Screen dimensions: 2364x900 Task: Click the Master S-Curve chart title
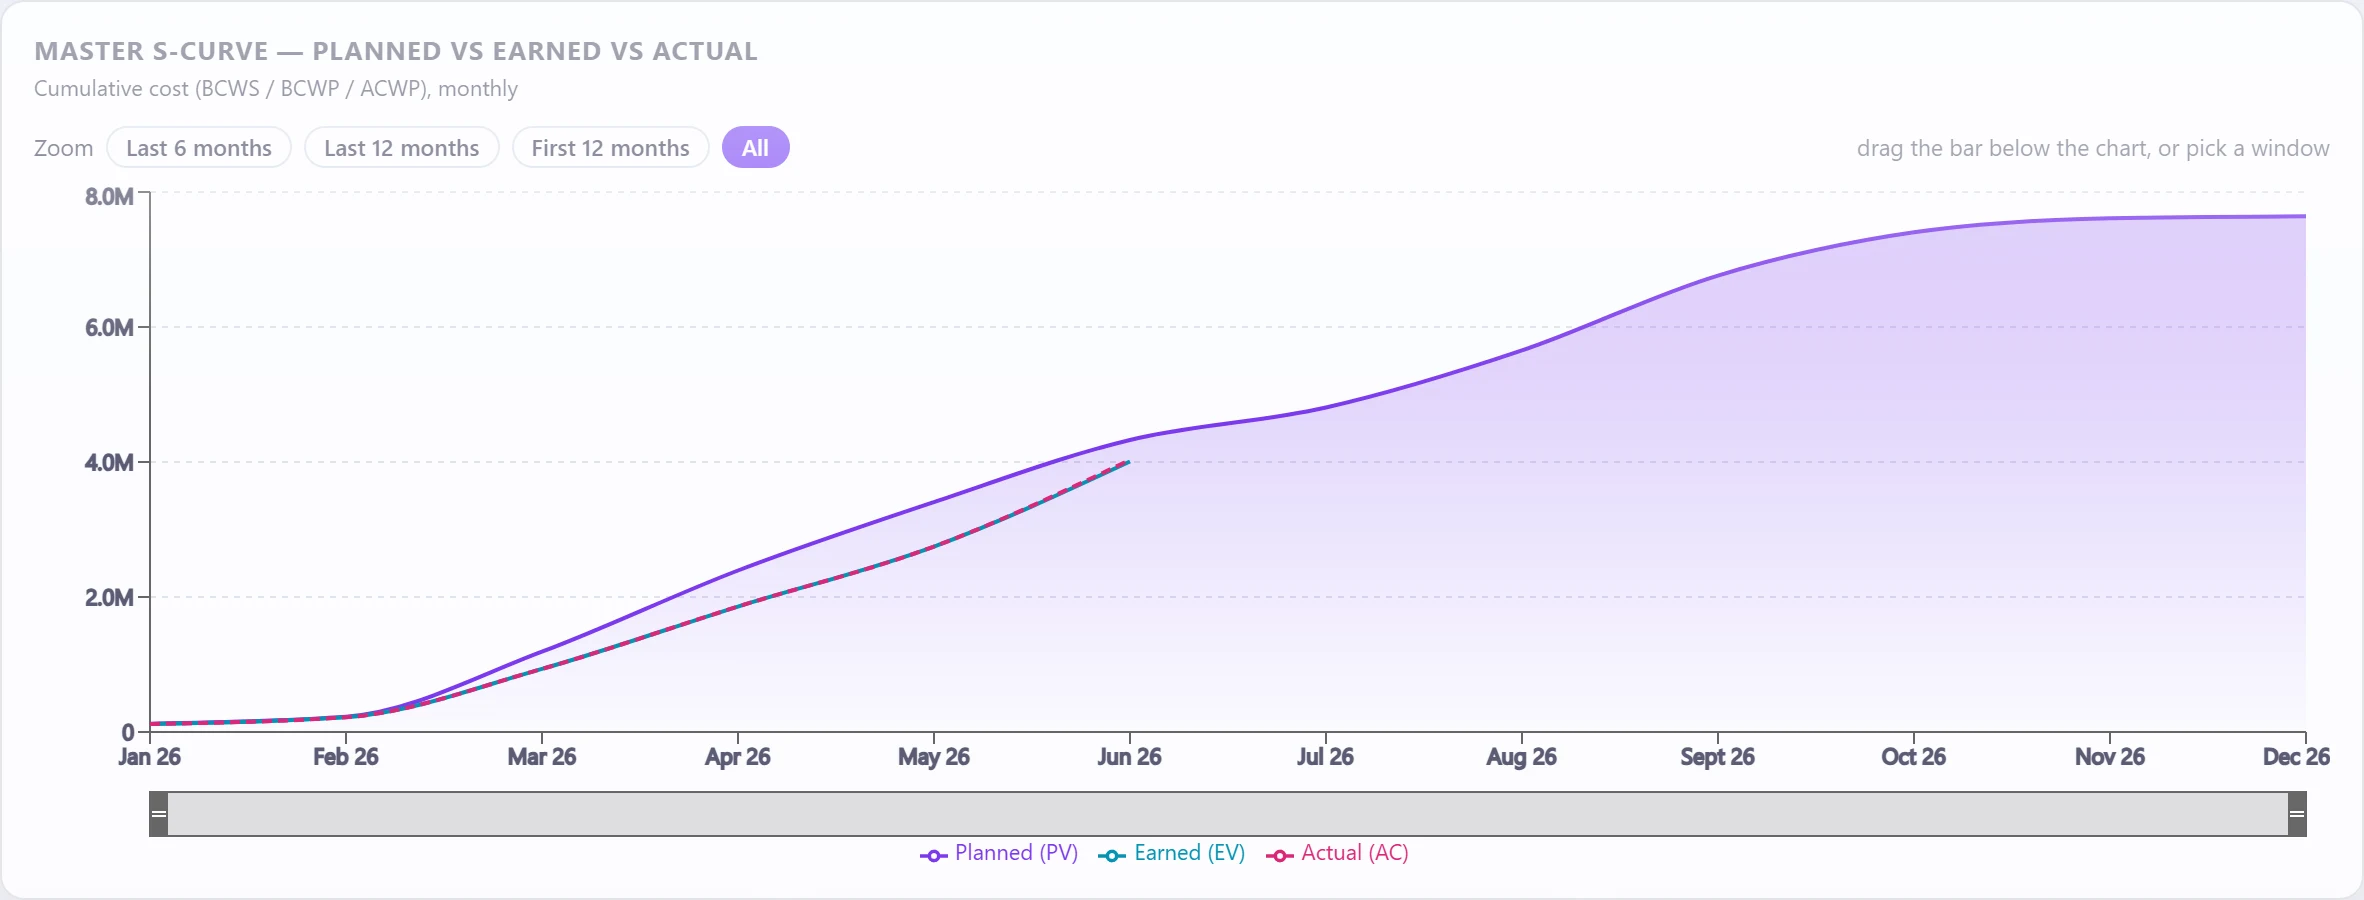[x=396, y=51]
